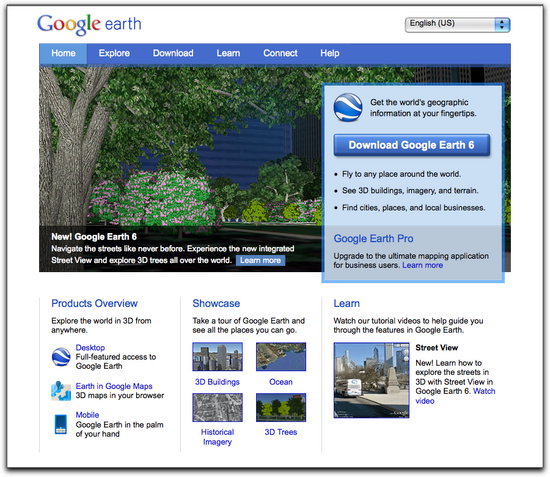Screen dimensions: 550x477
Task: Go to the Download tab
Action: coord(173,53)
